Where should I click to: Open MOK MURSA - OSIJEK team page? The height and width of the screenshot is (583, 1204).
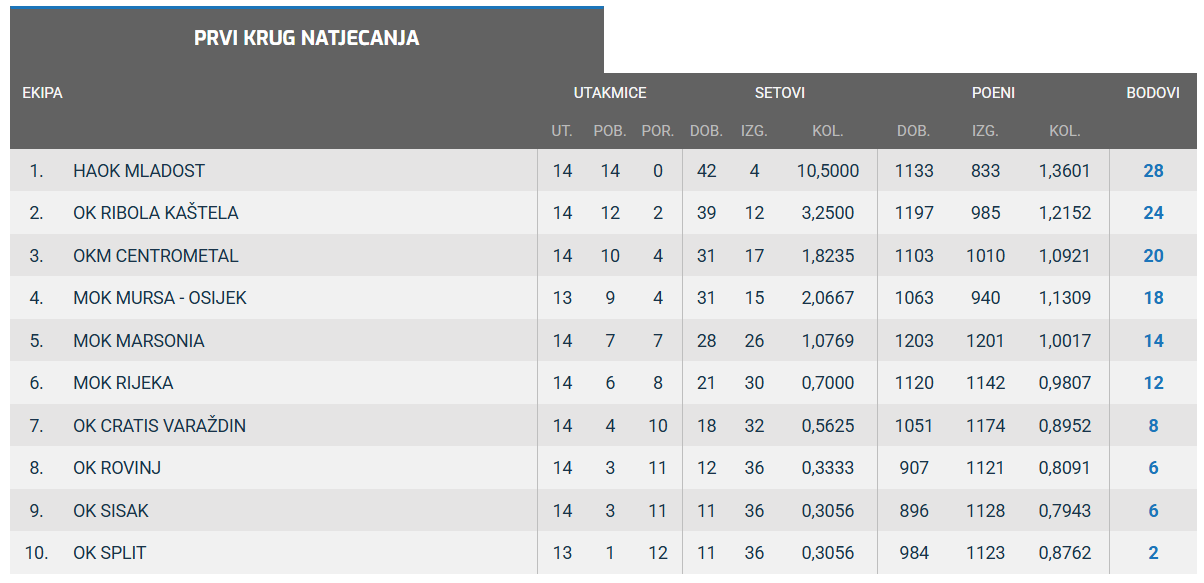(159, 298)
